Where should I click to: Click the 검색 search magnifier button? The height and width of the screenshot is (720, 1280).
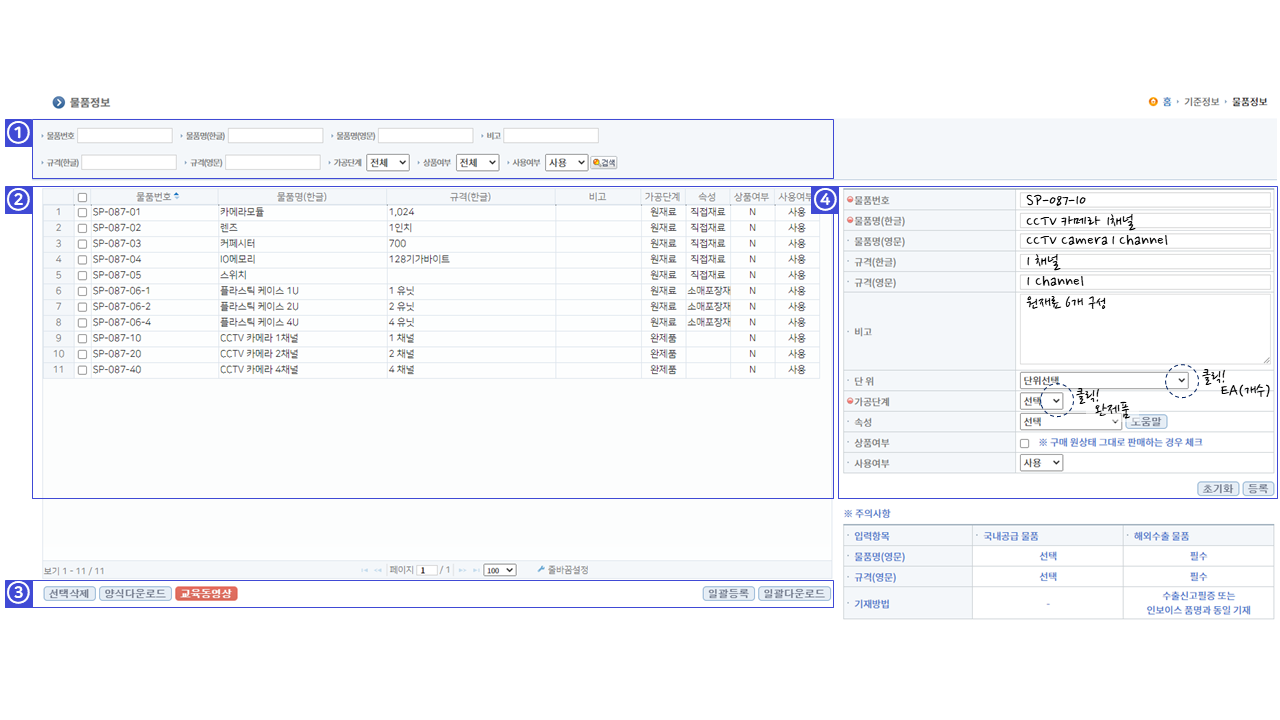click(x=604, y=162)
